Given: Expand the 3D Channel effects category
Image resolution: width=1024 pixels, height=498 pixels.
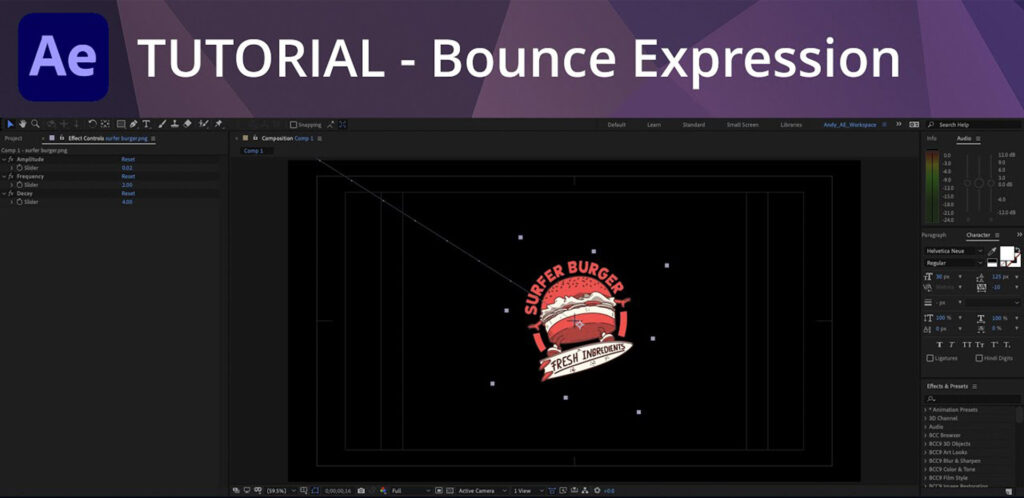Looking at the screenshot, I should 925,418.
